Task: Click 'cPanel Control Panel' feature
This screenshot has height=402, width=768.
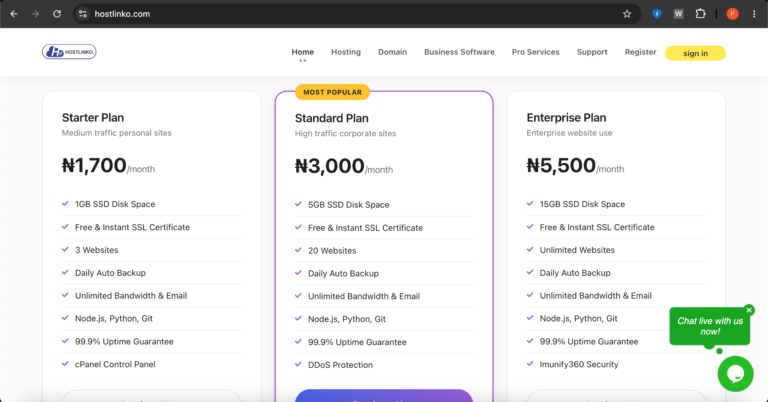Action: [x=115, y=364]
